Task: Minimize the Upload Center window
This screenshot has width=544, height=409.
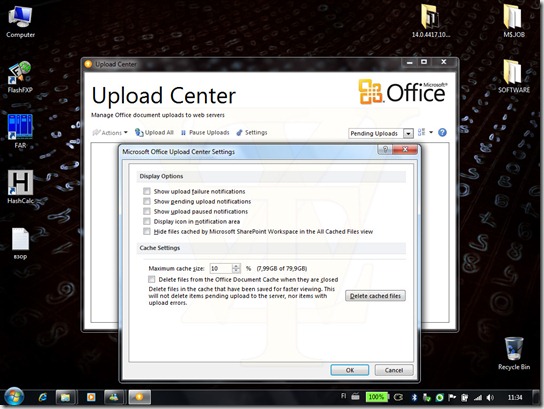Action: [x=409, y=62]
